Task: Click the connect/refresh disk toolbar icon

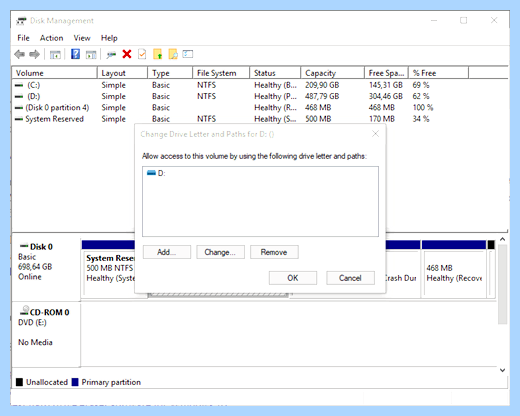Action: (111, 54)
